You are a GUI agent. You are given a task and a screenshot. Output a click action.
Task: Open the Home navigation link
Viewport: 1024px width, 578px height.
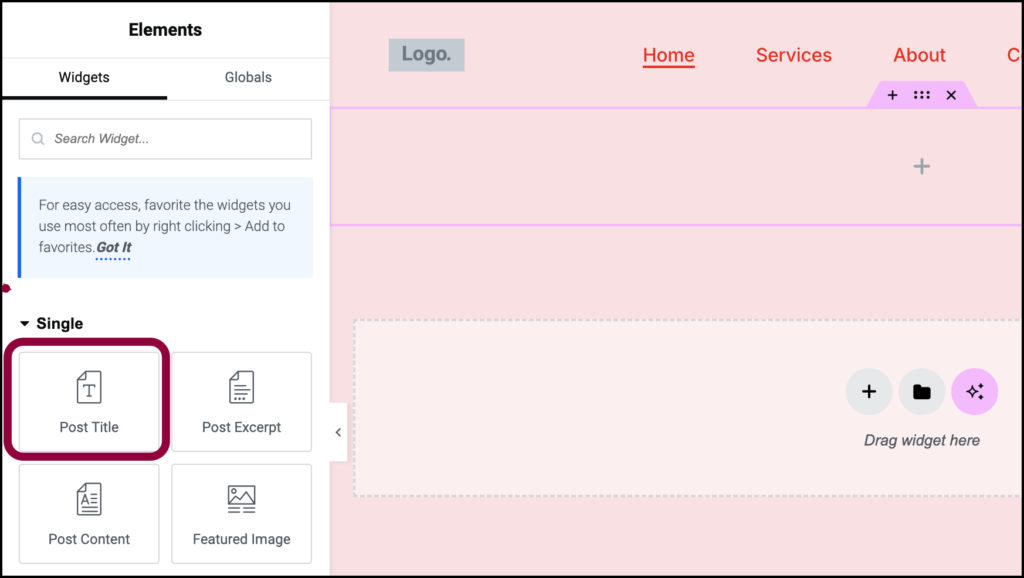(x=668, y=55)
